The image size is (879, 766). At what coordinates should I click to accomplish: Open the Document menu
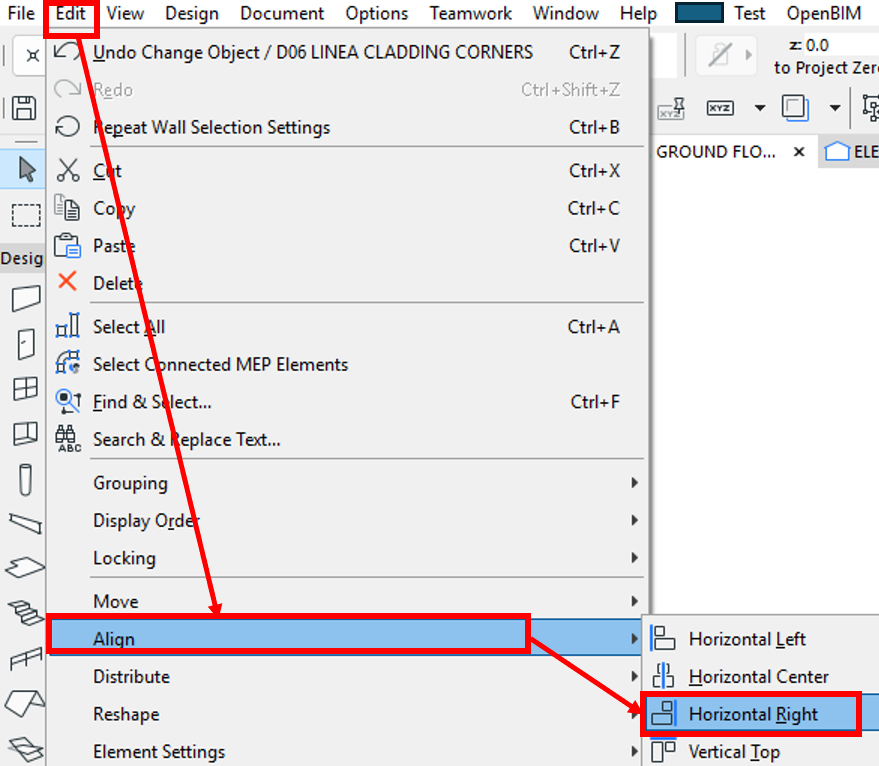click(x=282, y=13)
